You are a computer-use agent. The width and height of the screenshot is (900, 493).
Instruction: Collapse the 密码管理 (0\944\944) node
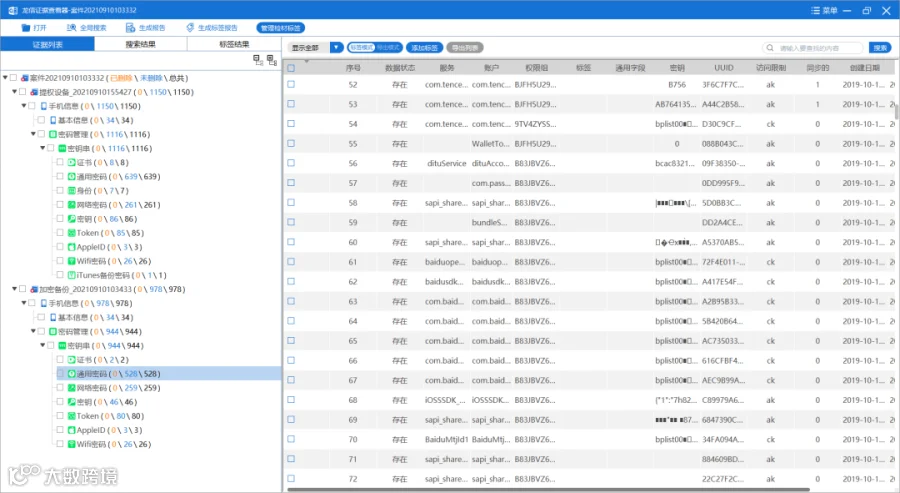33,331
